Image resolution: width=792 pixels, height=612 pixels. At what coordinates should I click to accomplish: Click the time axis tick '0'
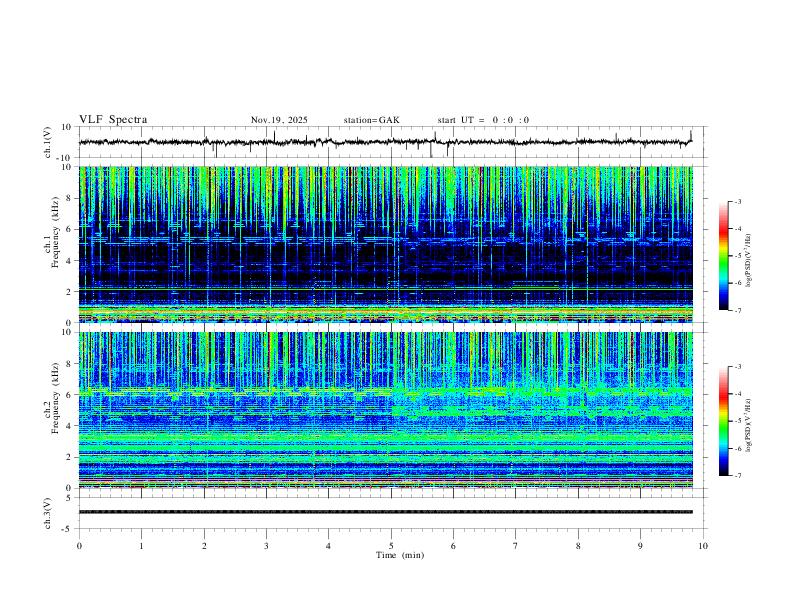[79, 546]
